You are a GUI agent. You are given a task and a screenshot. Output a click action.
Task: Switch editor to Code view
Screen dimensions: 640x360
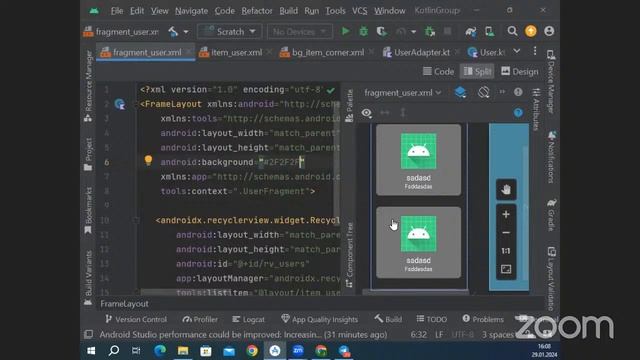438,71
